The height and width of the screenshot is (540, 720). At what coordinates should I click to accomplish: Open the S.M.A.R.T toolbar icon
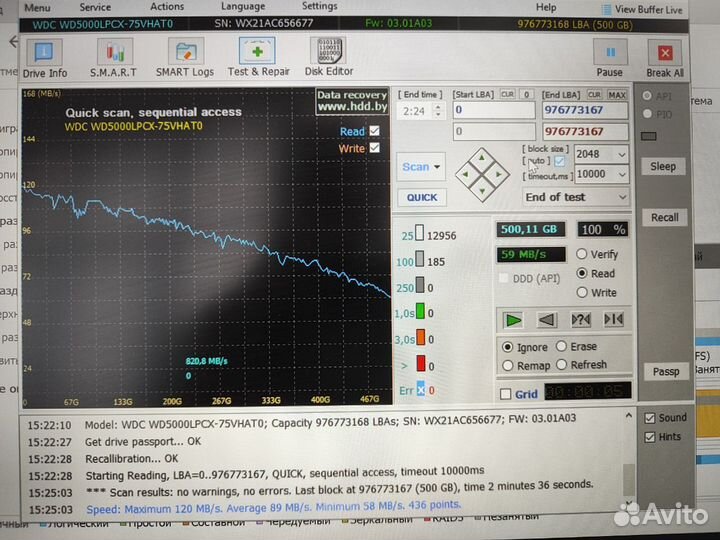click(116, 56)
